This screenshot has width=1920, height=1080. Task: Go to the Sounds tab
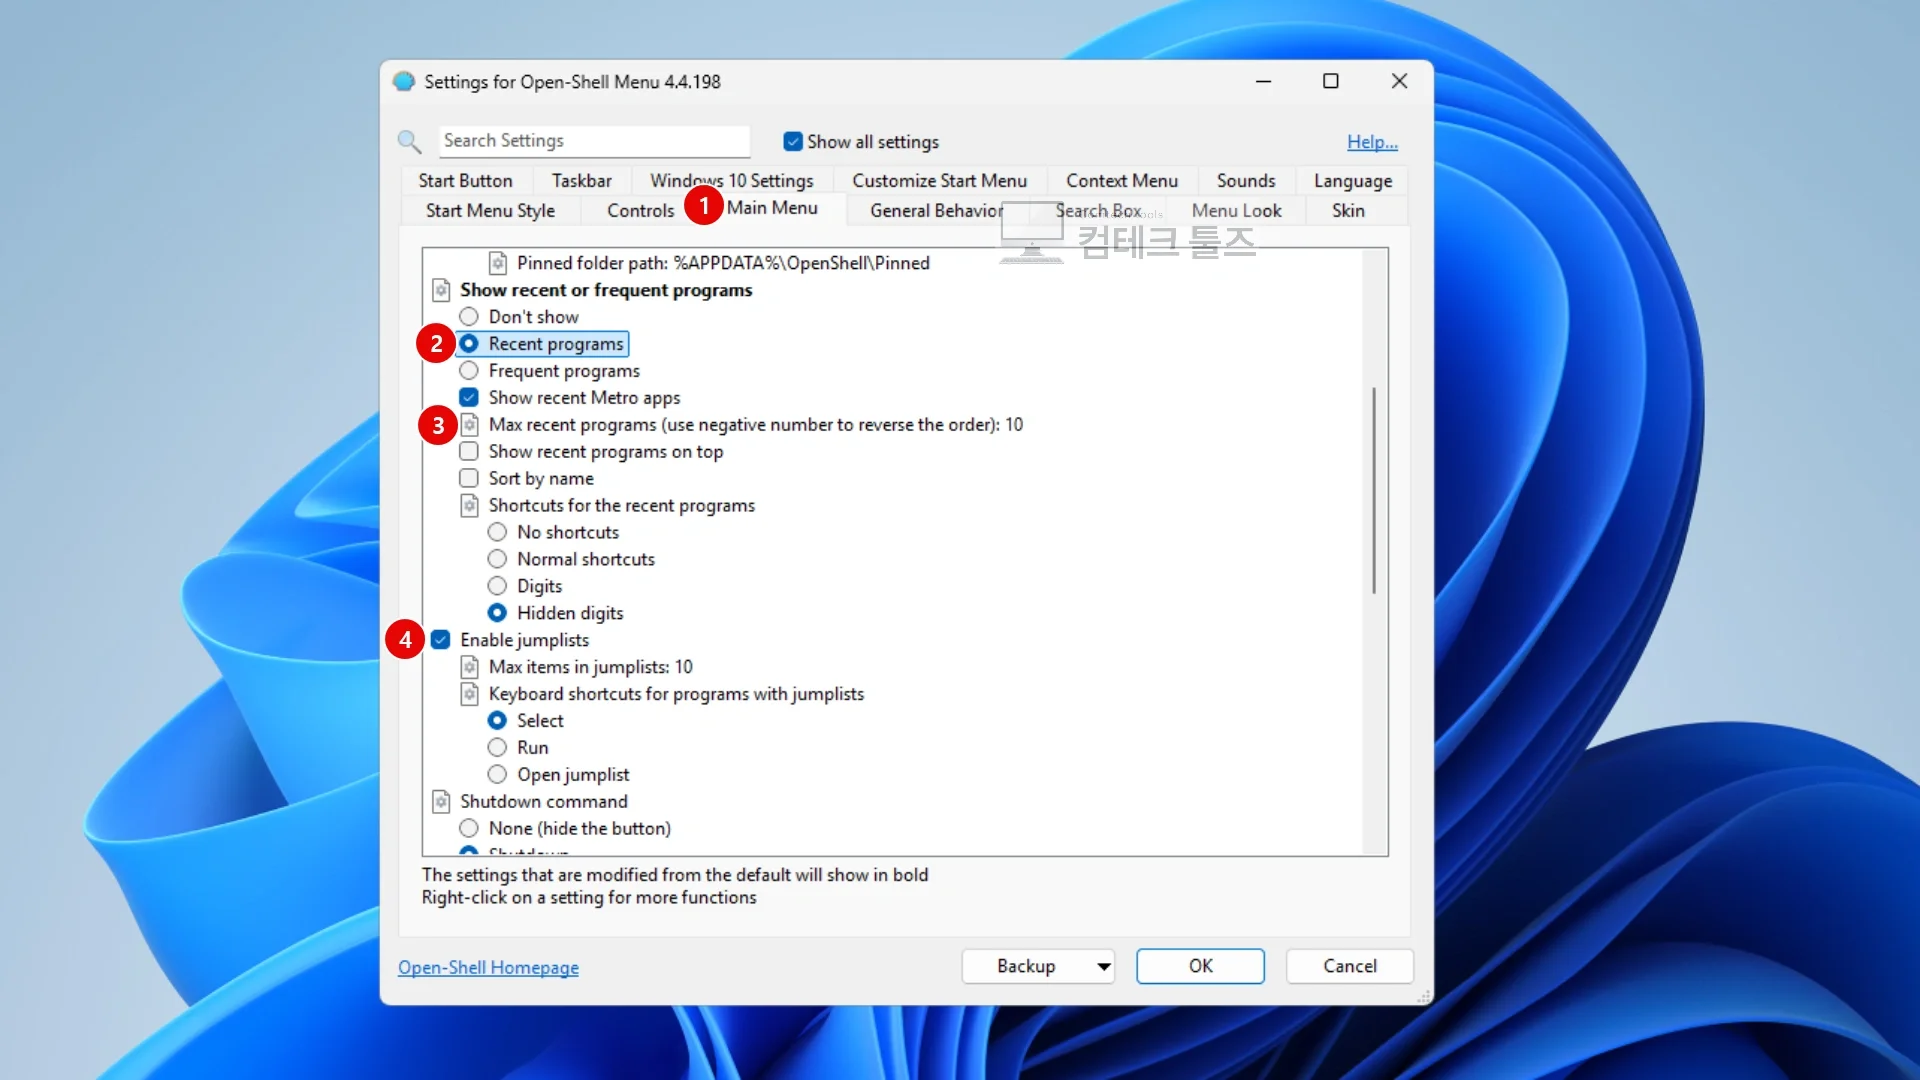[1246, 181]
